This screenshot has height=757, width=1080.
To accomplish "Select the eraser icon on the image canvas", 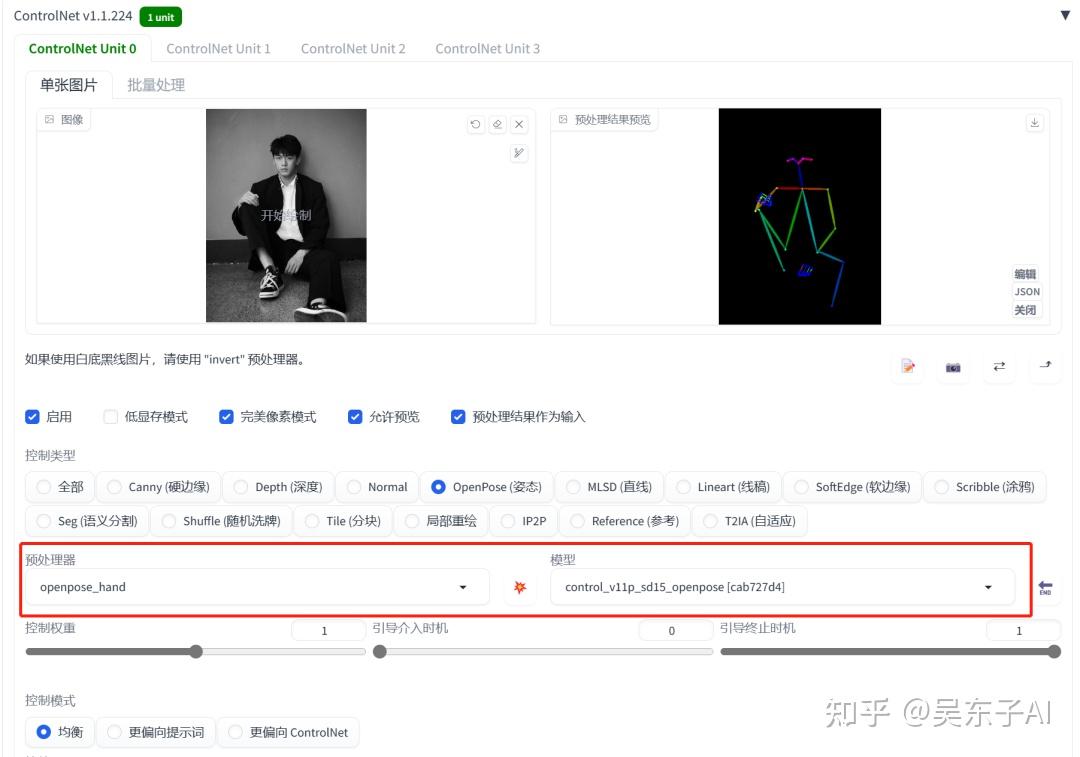I will (497, 124).
